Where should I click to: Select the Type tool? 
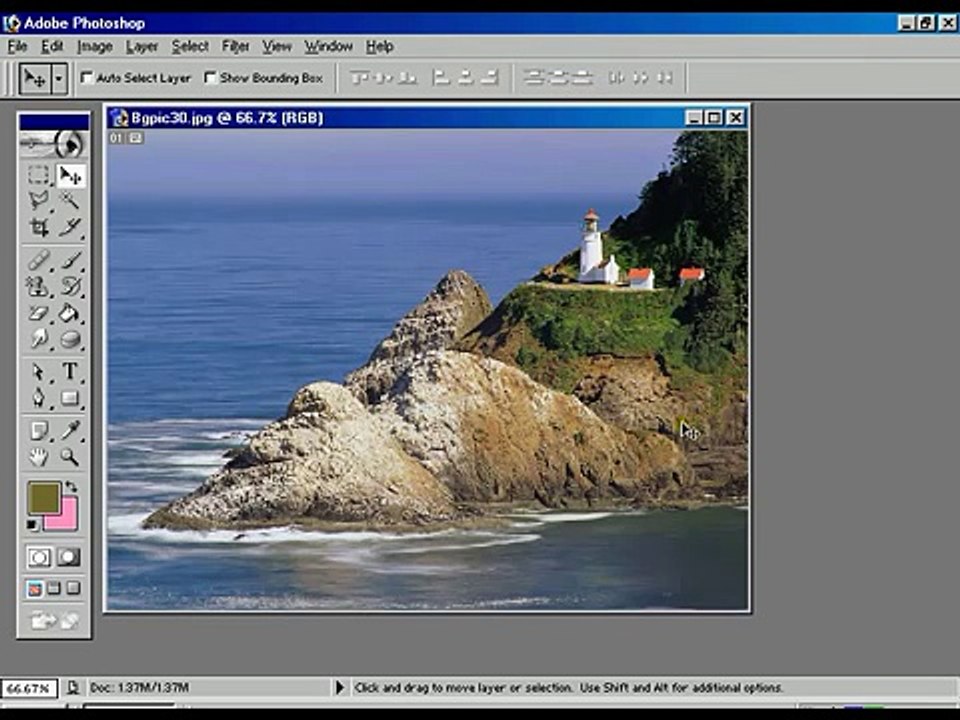click(70, 372)
